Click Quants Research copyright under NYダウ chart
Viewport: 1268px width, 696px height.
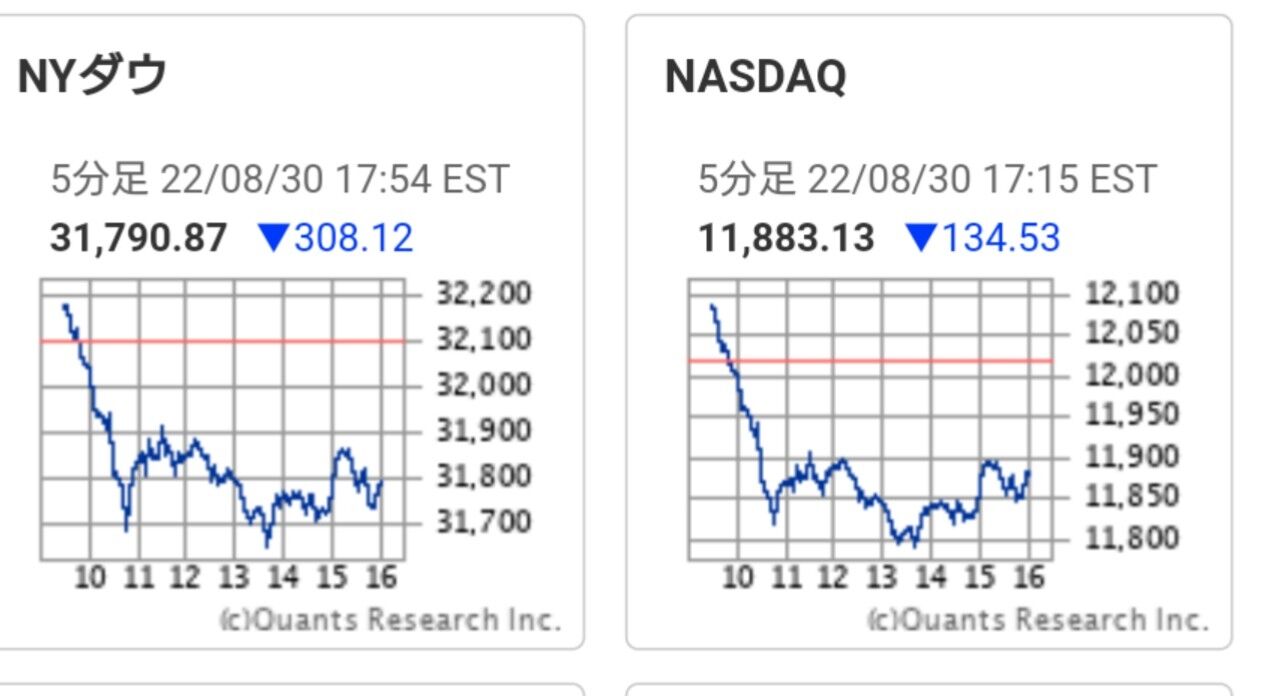[x=390, y=620]
